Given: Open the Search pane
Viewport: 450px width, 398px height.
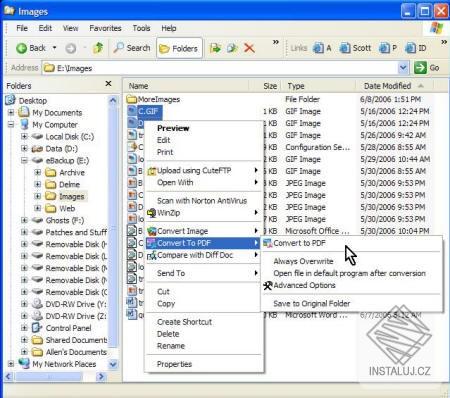Looking at the screenshot, I should [x=132, y=48].
